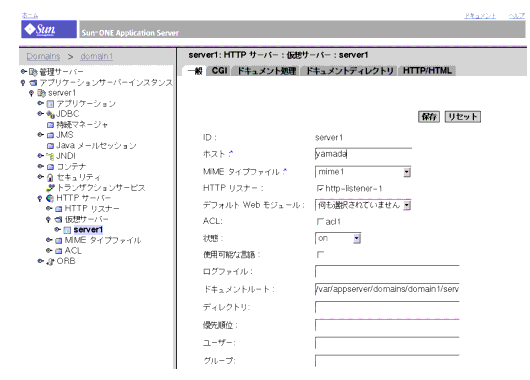This screenshot has height=380, width=530.
Task: Open the ドキュメントディレクトリ tab
Action: (x=350, y=71)
